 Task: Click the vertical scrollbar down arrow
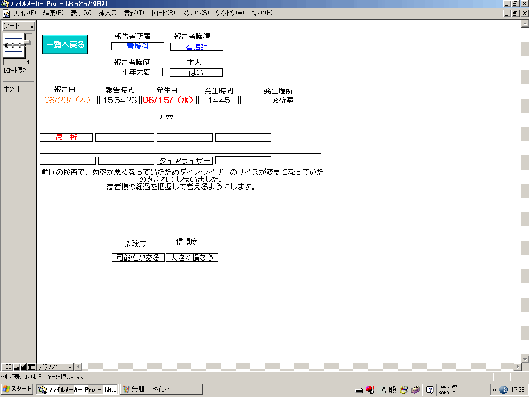525,359
